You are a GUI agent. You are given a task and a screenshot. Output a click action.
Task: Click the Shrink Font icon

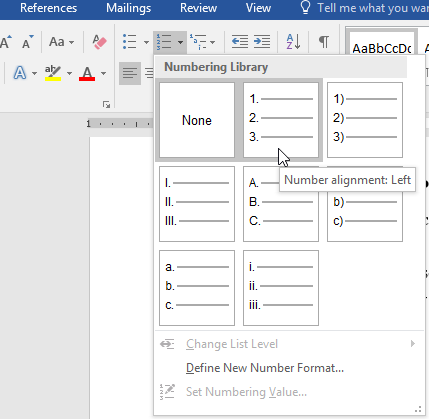tap(27, 42)
